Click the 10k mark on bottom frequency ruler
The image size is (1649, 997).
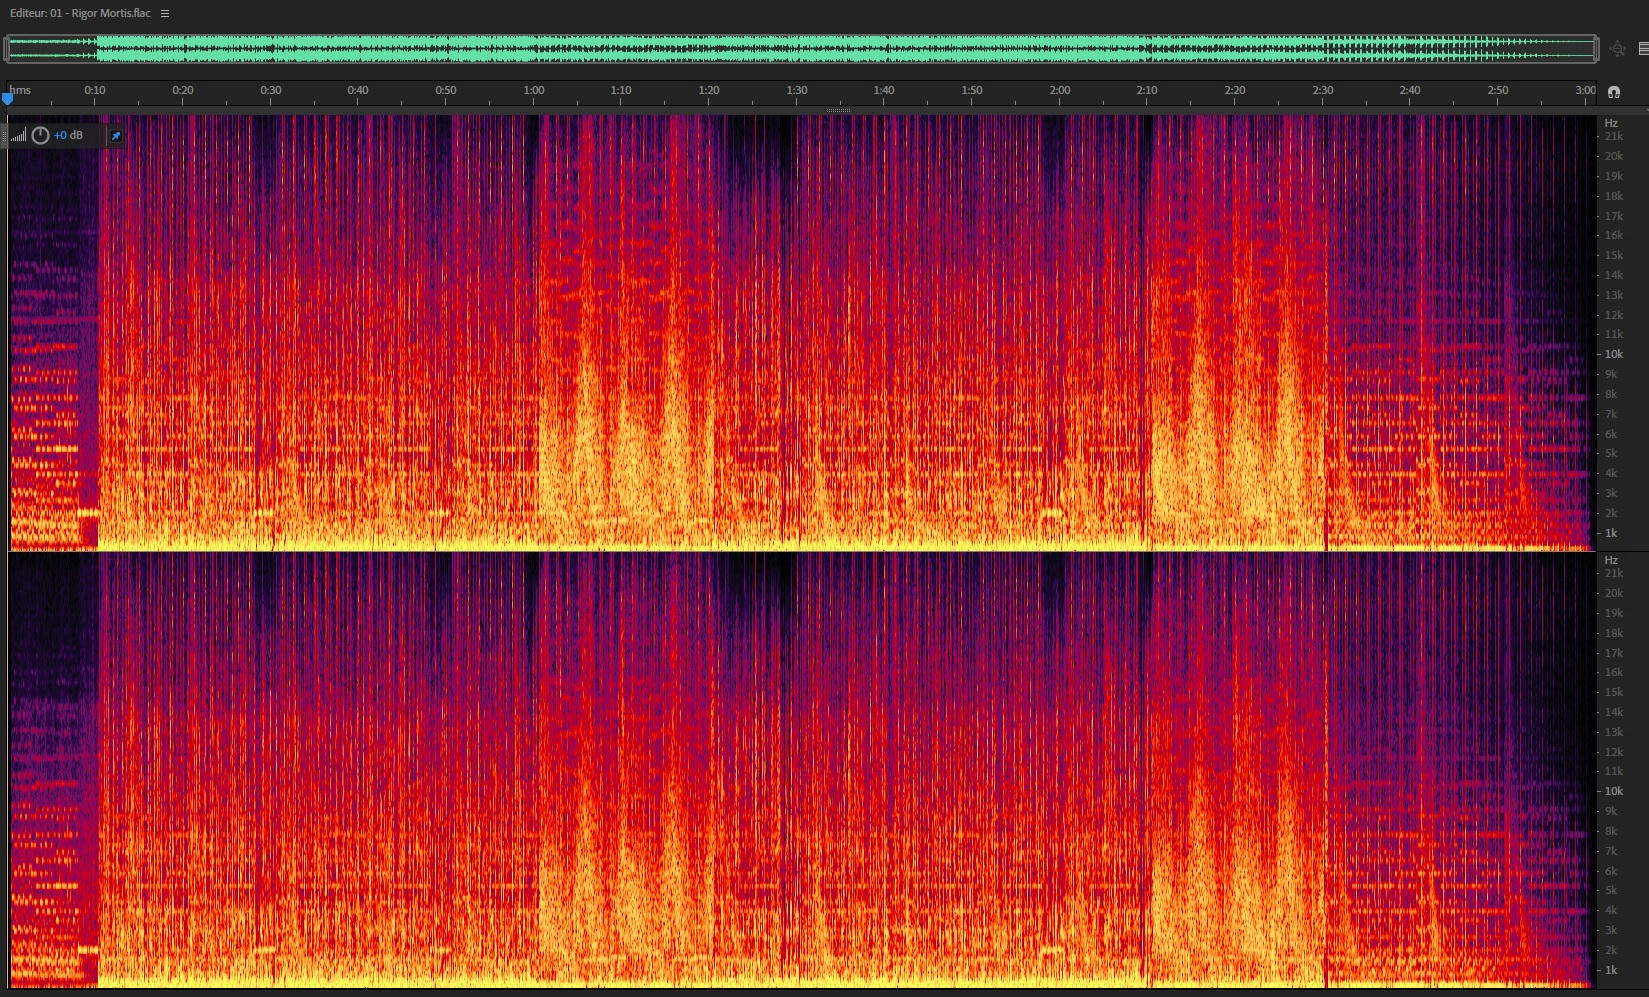(1614, 791)
